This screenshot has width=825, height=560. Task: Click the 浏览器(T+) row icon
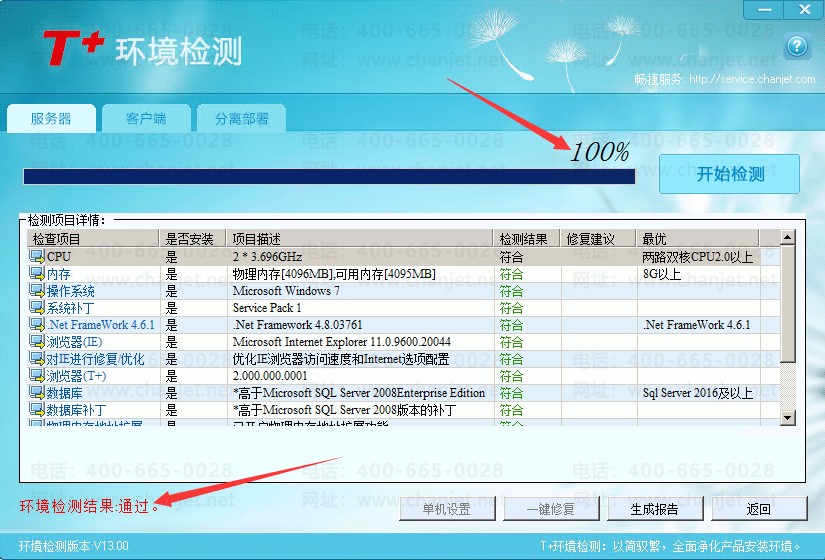click(37, 376)
